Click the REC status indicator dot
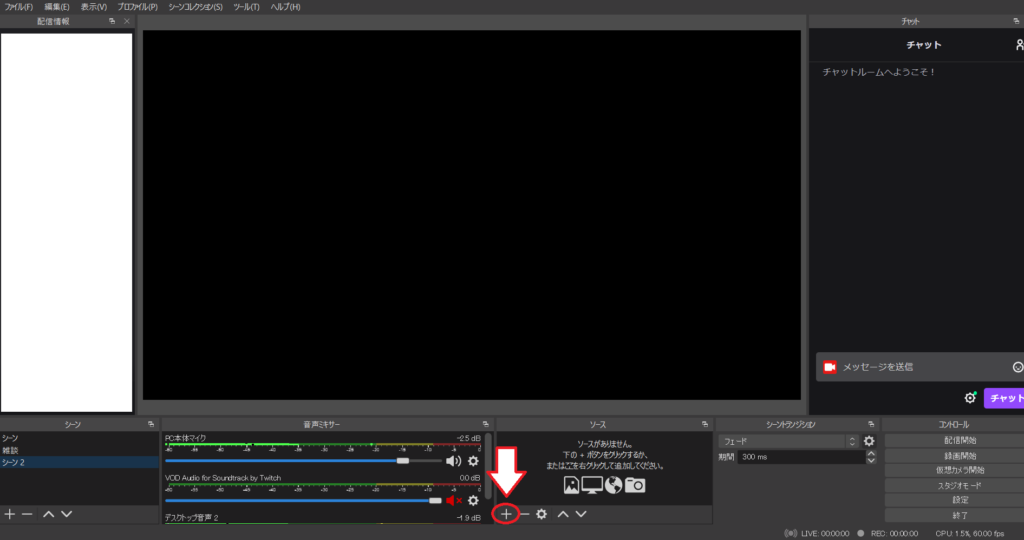Image resolution: width=1024 pixels, height=540 pixels. (x=861, y=533)
